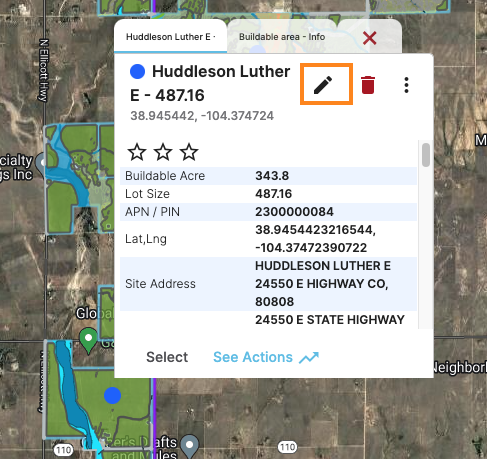The image size is (487, 459).
Task: Rate parcel with the third star
Action: click(189, 152)
